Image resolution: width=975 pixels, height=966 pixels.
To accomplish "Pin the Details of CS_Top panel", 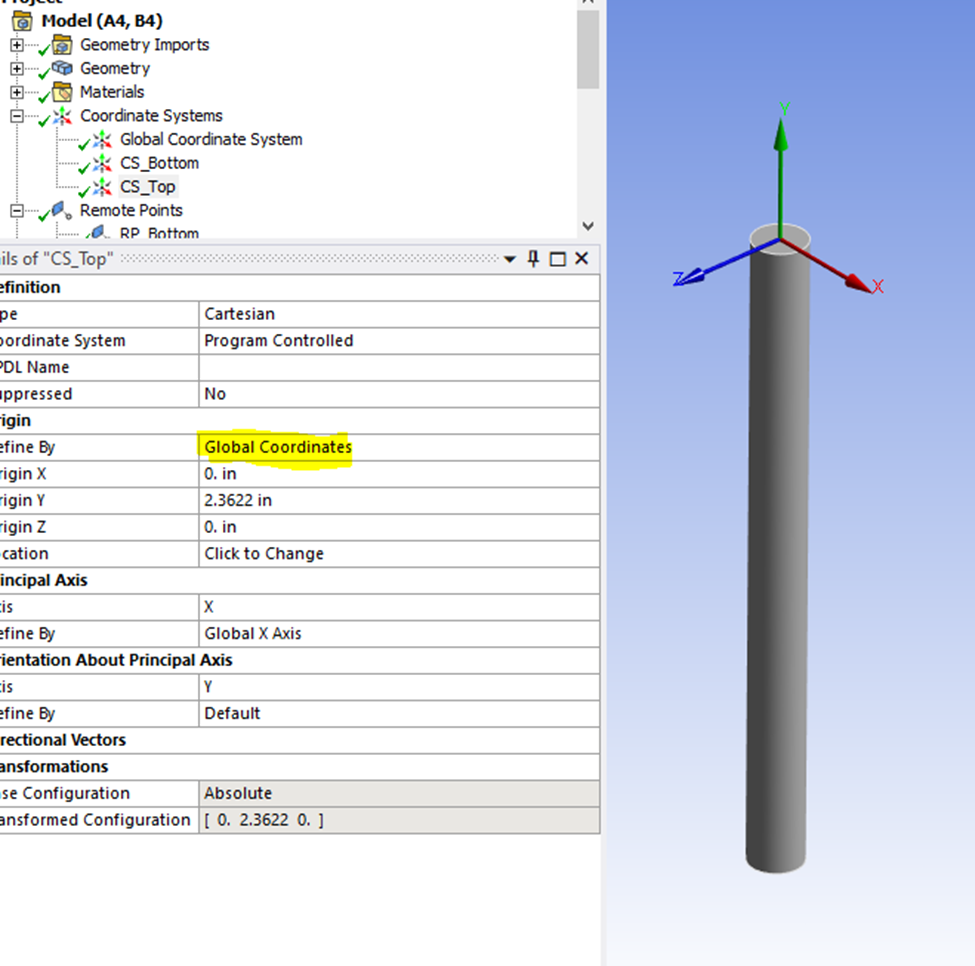I will click(533, 258).
